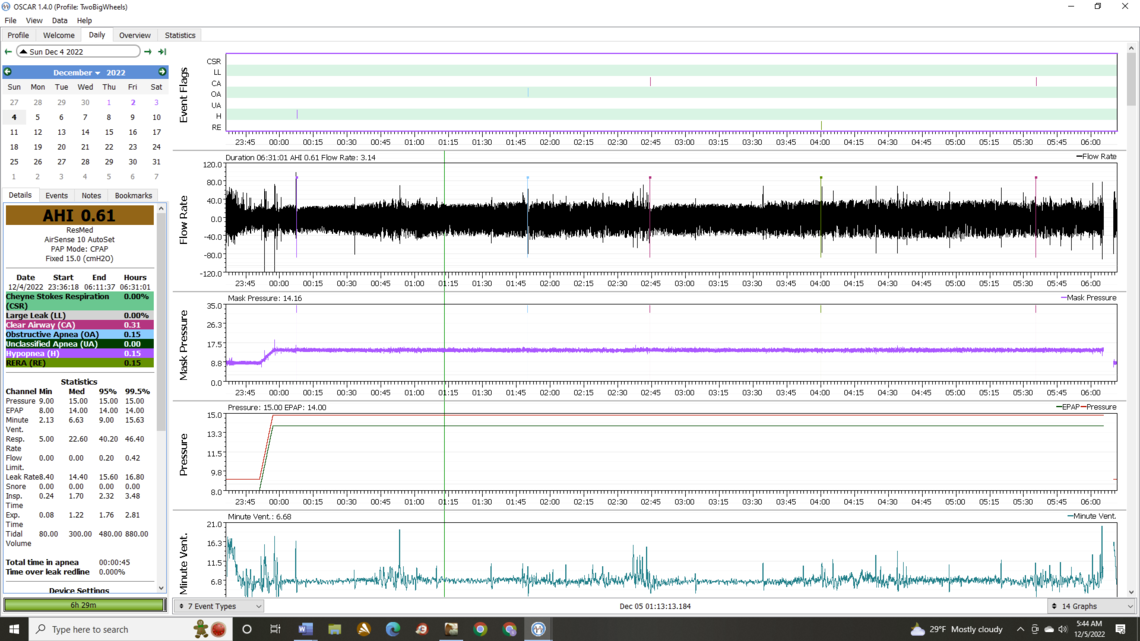Open the Bookmarks tab in the left panel

click(x=133, y=195)
